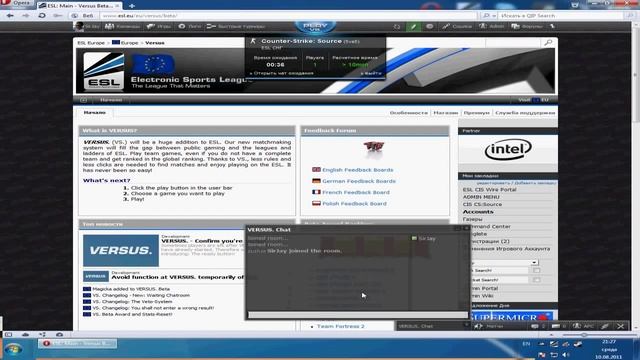Image resolution: width=640 pixels, height=360 pixels.
Task: Click the Opera Turbo icon in status bar
Action: [x=59, y=334]
